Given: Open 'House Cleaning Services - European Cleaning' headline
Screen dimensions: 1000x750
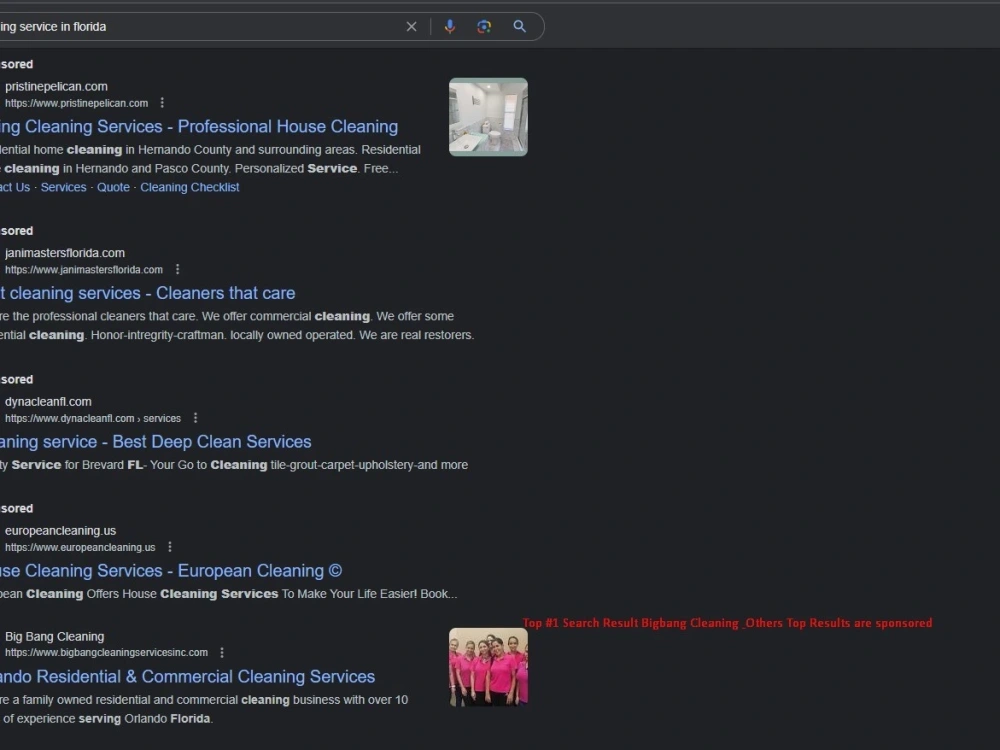Looking at the screenshot, I should 171,570.
